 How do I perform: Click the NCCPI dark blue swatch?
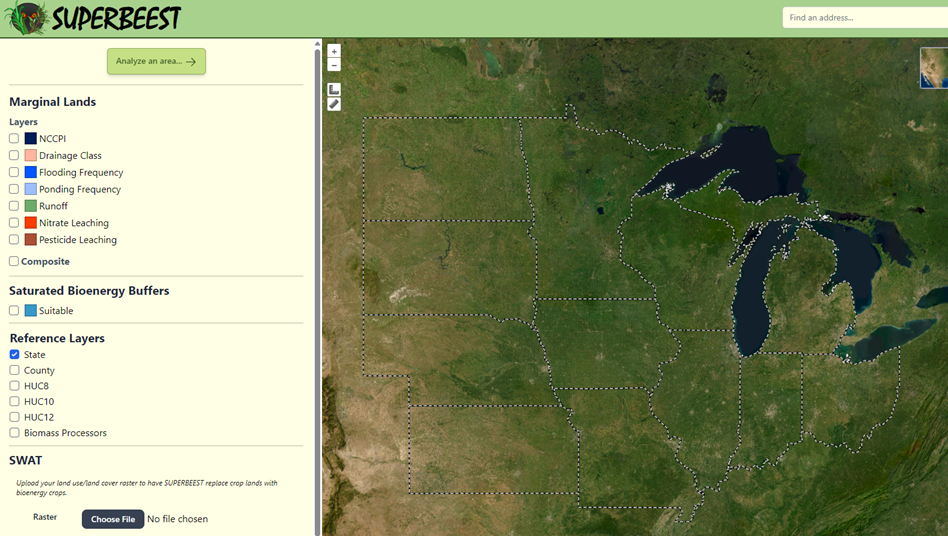pos(31,138)
